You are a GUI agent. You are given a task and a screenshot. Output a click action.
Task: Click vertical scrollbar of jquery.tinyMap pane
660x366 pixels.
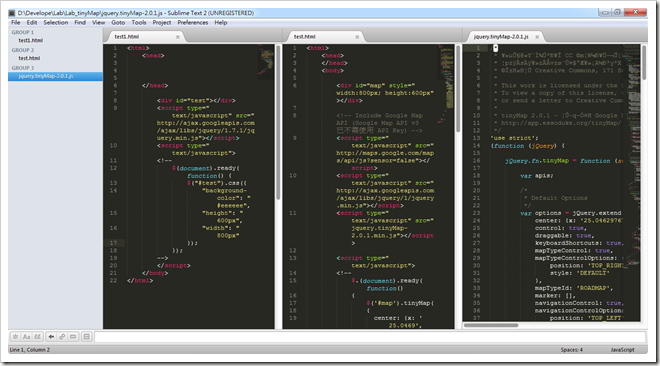click(x=644, y=63)
